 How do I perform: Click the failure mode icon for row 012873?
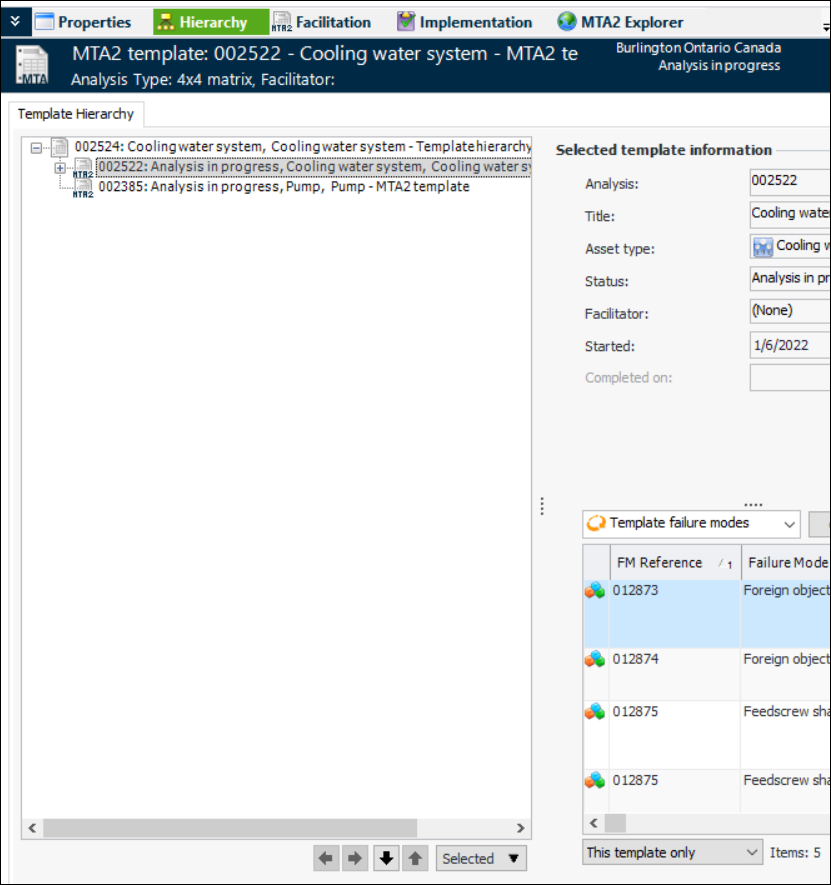(x=595, y=591)
